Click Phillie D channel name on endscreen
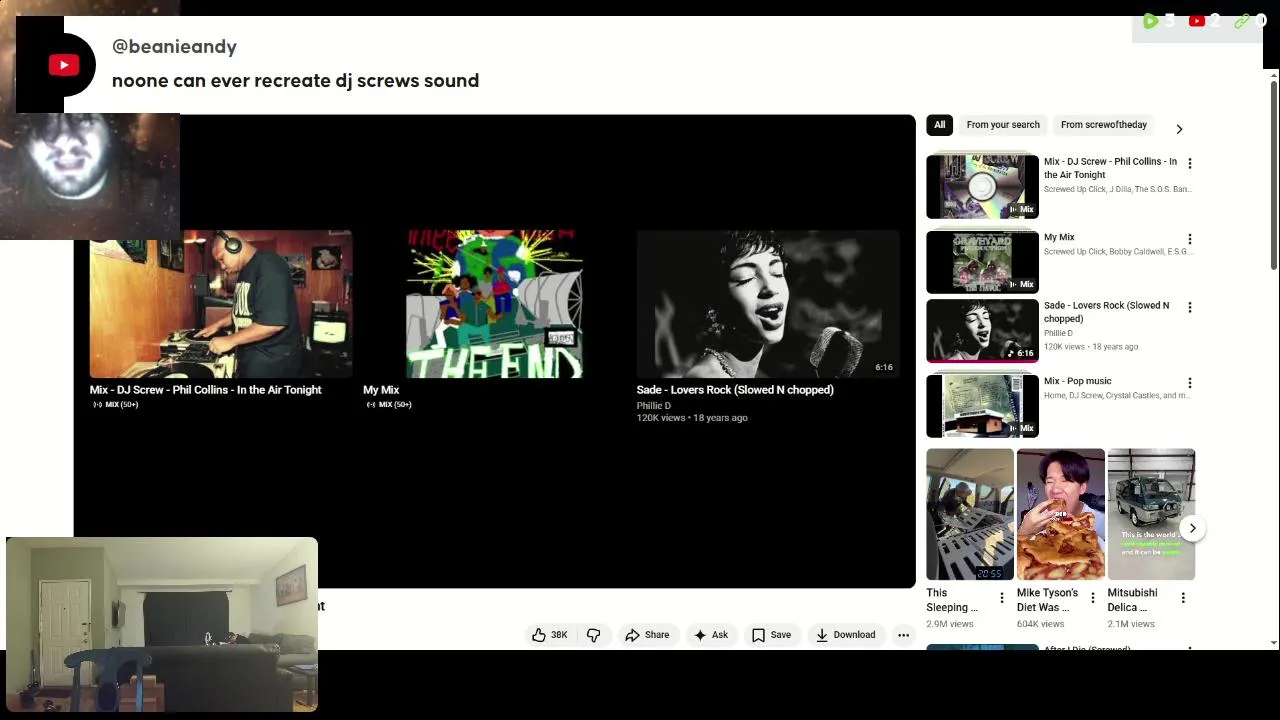 tap(654, 406)
